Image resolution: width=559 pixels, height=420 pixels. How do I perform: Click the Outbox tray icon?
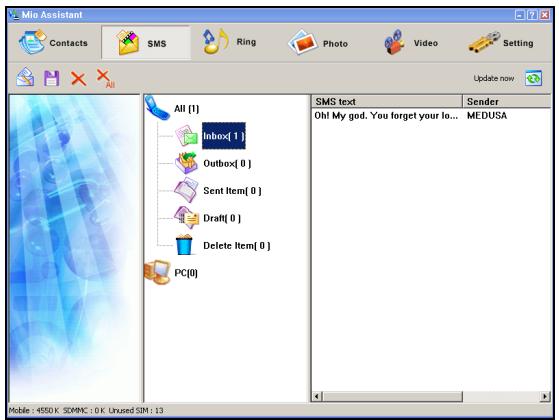pyautogui.click(x=186, y=163)
